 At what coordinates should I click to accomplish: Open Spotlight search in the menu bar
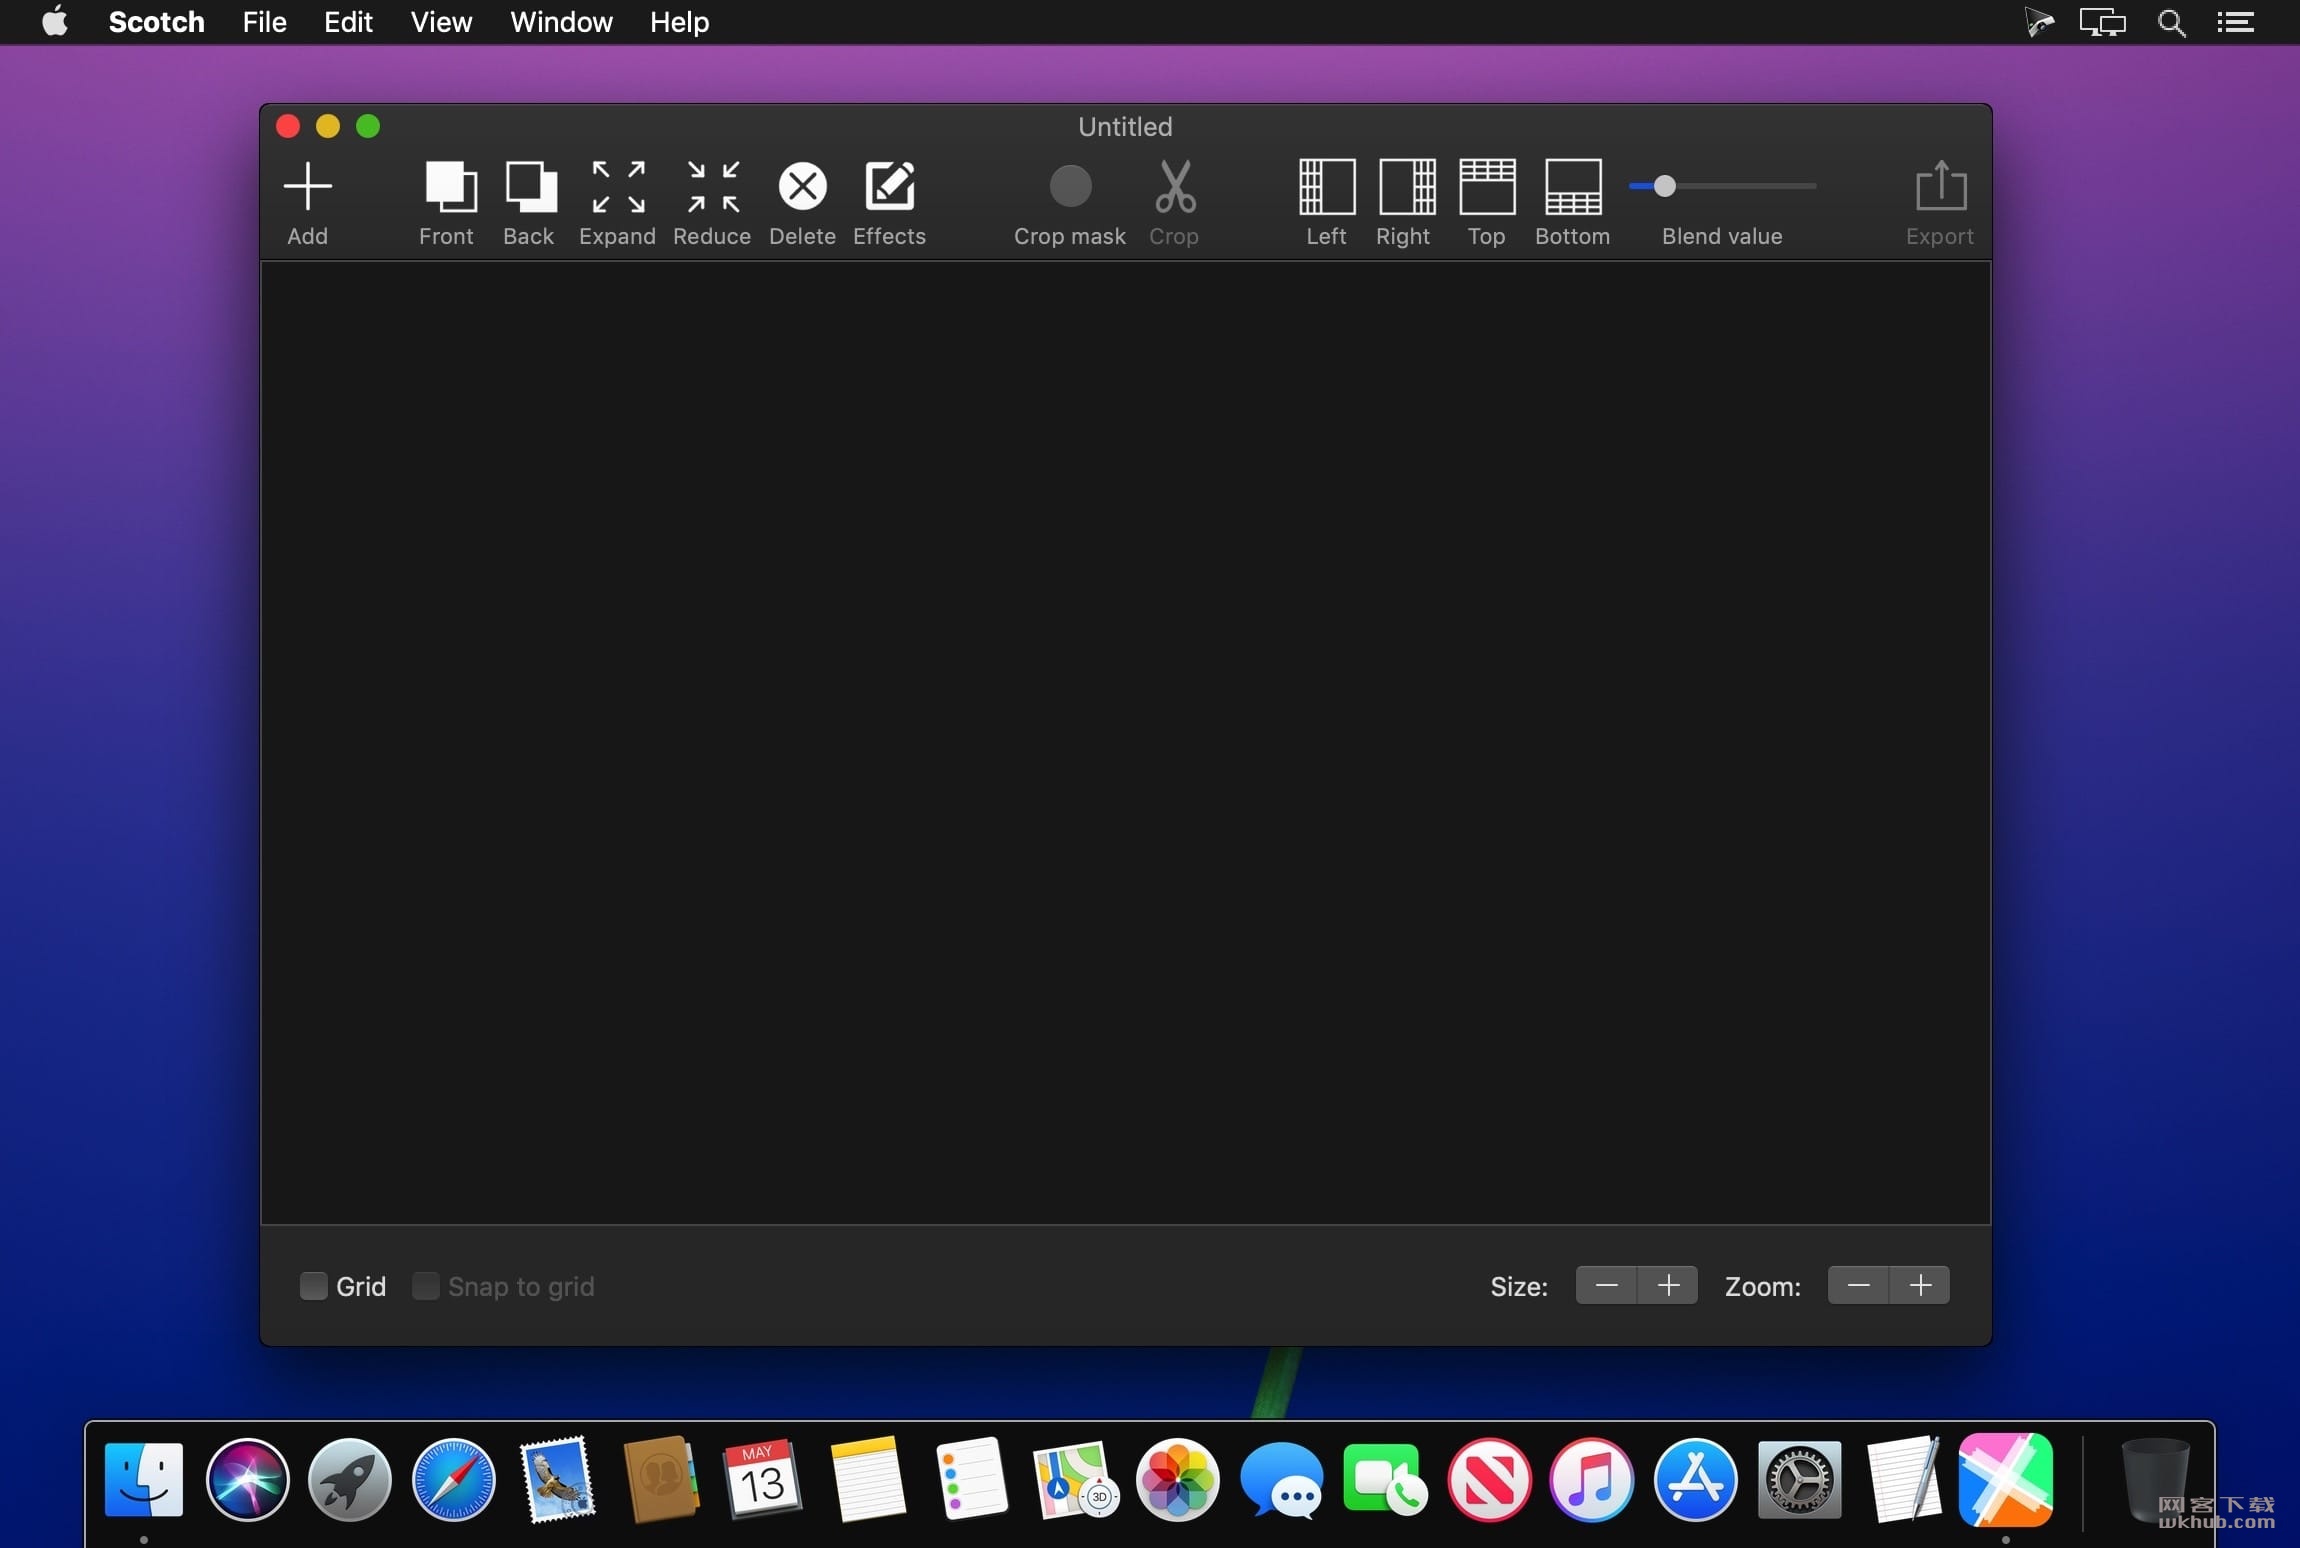tap(2171, 22)
